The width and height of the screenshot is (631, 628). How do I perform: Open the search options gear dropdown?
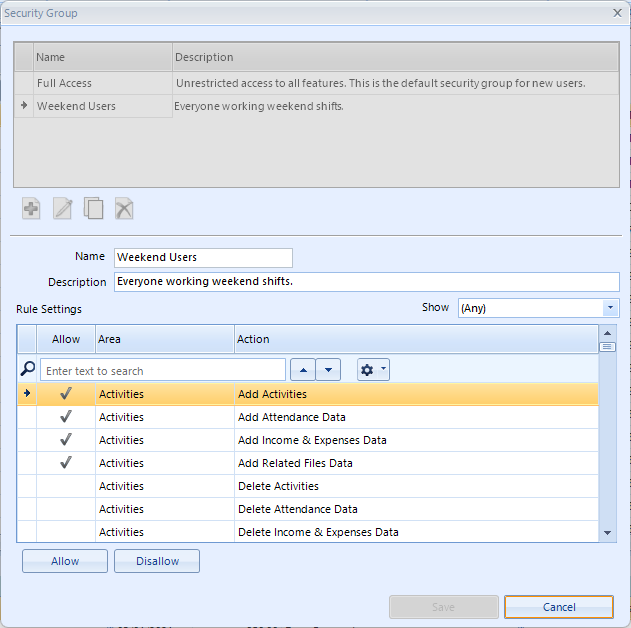[373, 370]
